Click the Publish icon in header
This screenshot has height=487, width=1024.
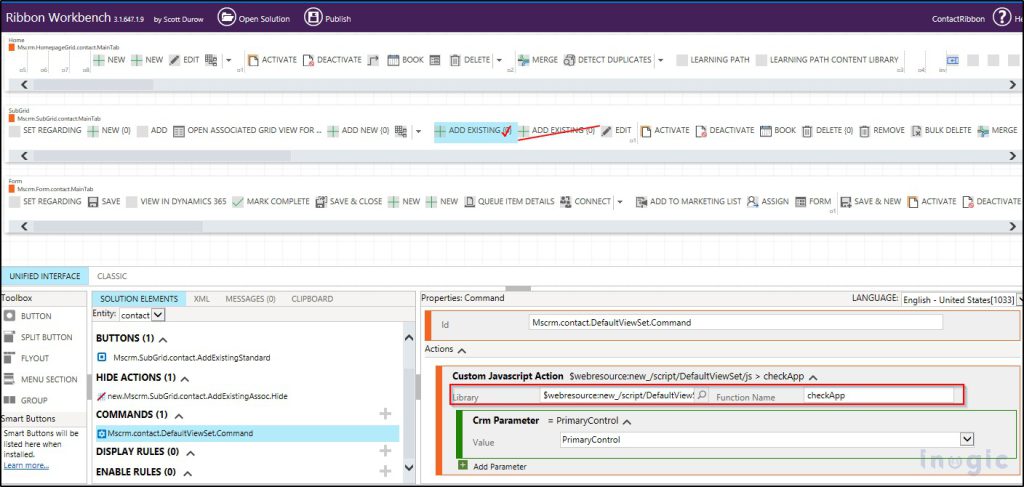point(313,17)
